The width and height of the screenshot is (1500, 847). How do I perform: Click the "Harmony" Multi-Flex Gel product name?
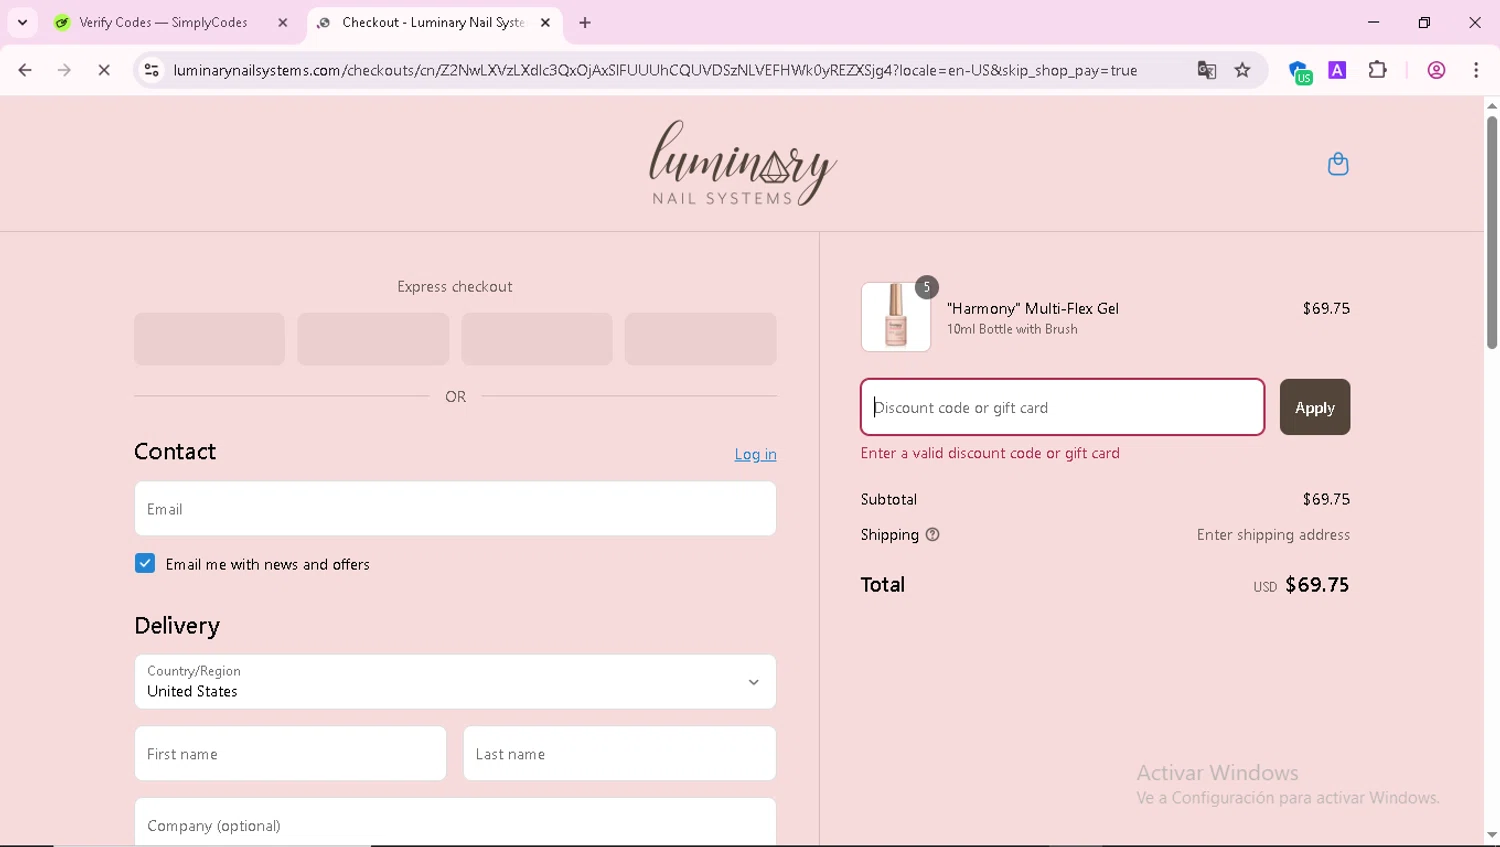1033,309
